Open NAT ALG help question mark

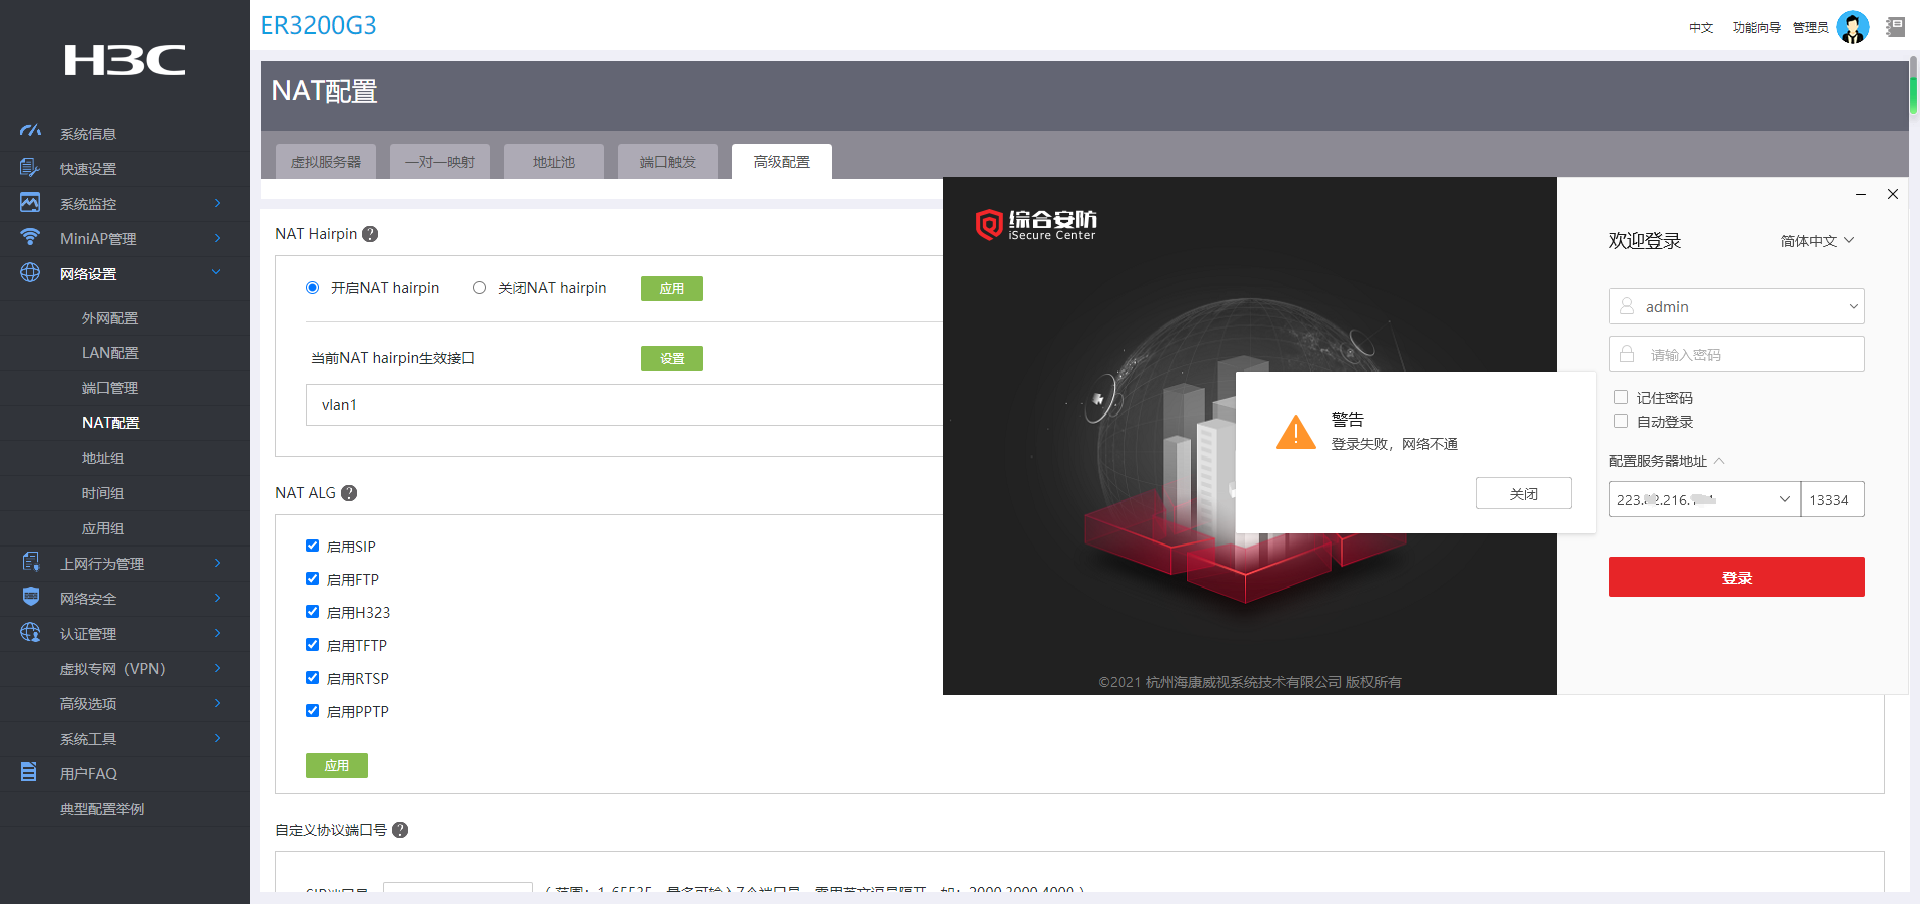pos(349,493)
